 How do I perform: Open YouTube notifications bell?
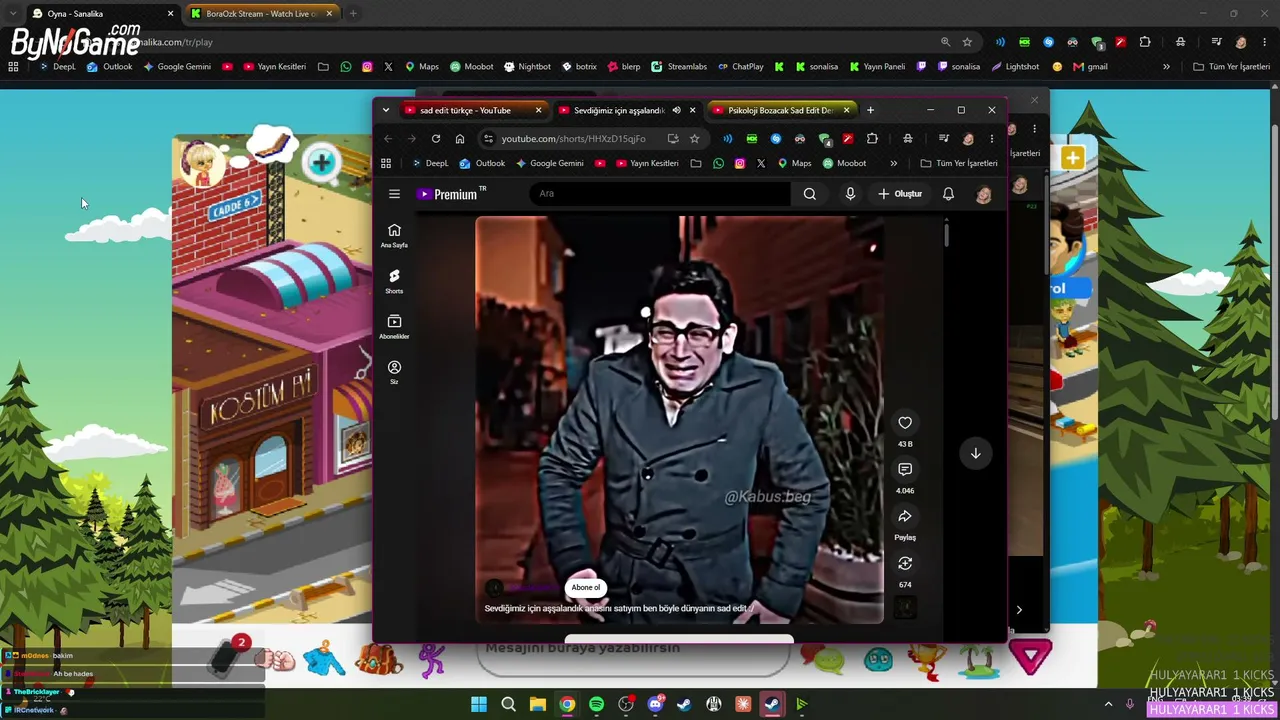coord(948,194)
